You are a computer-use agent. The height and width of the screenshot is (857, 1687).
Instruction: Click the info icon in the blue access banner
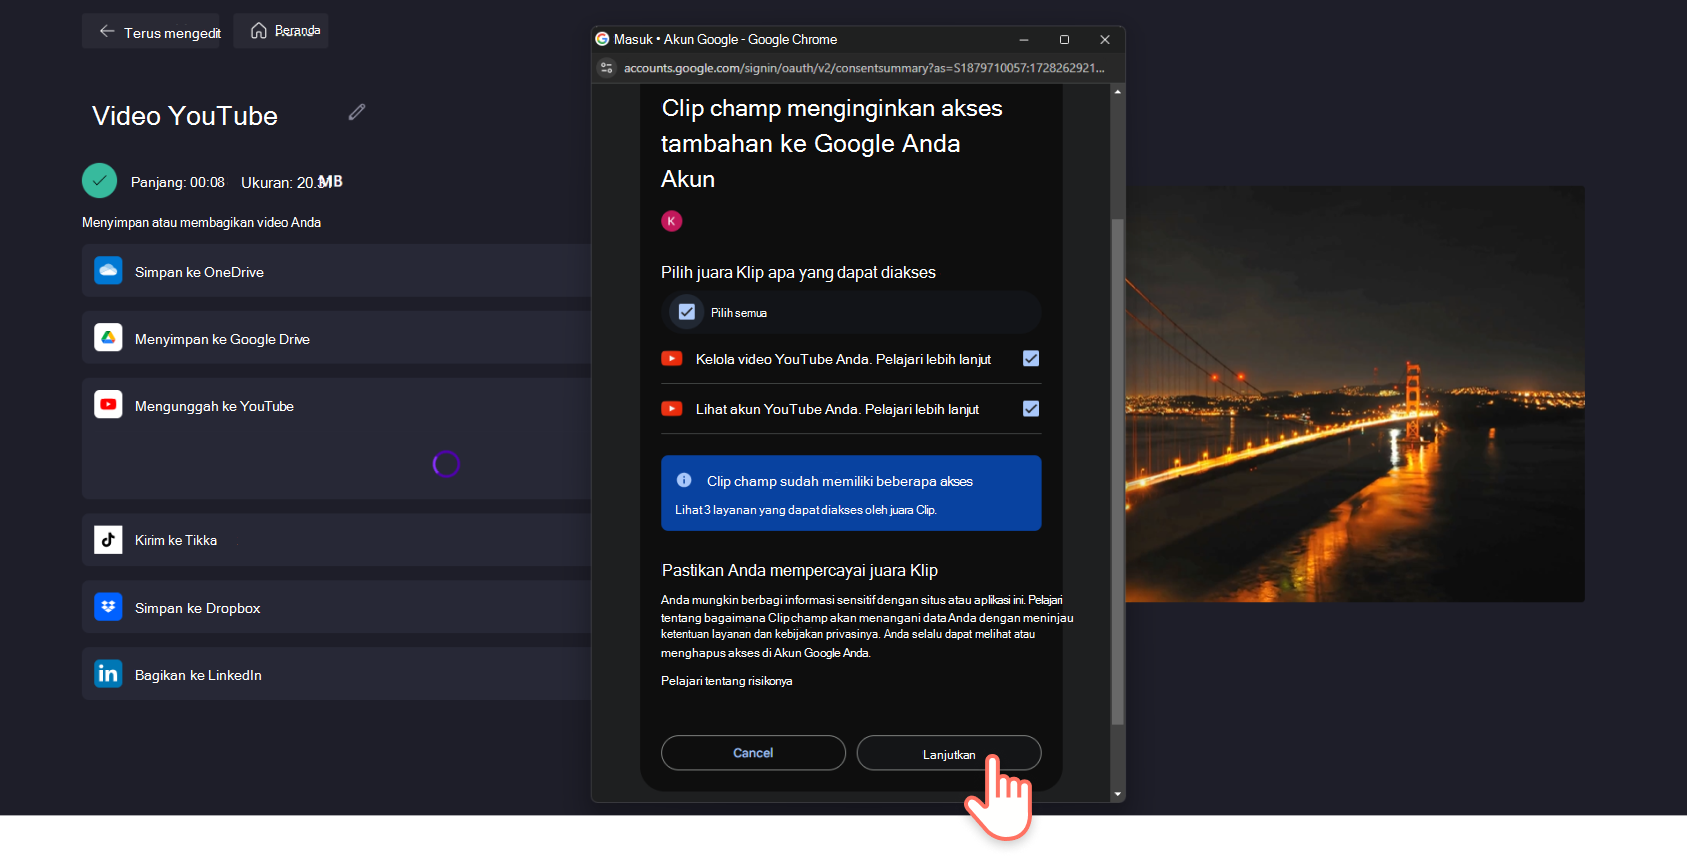684,481
